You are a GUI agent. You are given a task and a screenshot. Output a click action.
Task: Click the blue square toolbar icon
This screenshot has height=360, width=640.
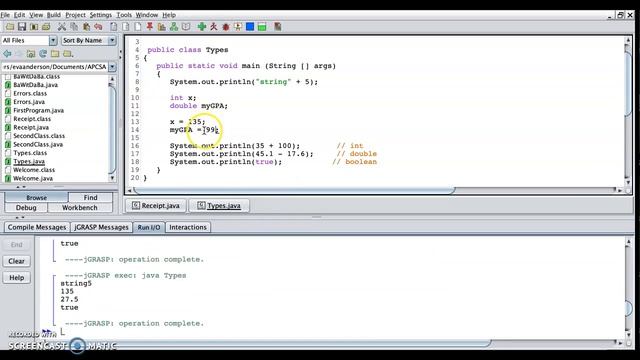pos(250,27)
